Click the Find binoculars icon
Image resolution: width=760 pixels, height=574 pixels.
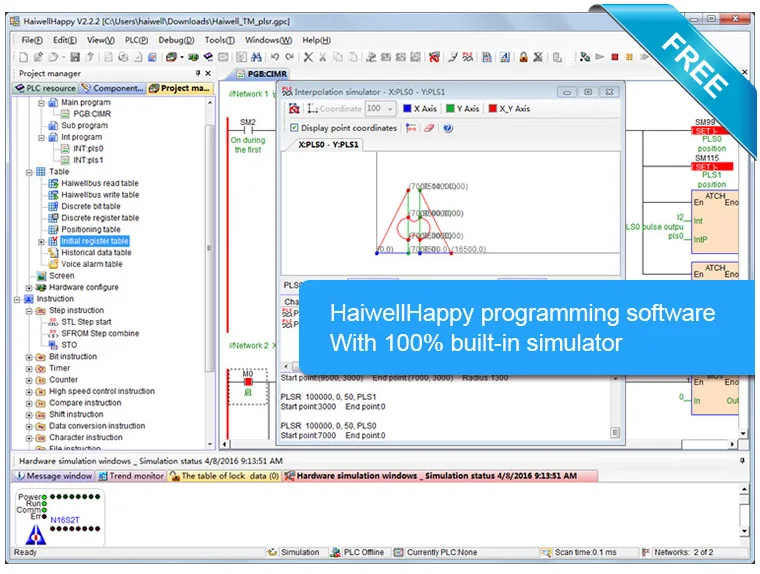[256, 57]
